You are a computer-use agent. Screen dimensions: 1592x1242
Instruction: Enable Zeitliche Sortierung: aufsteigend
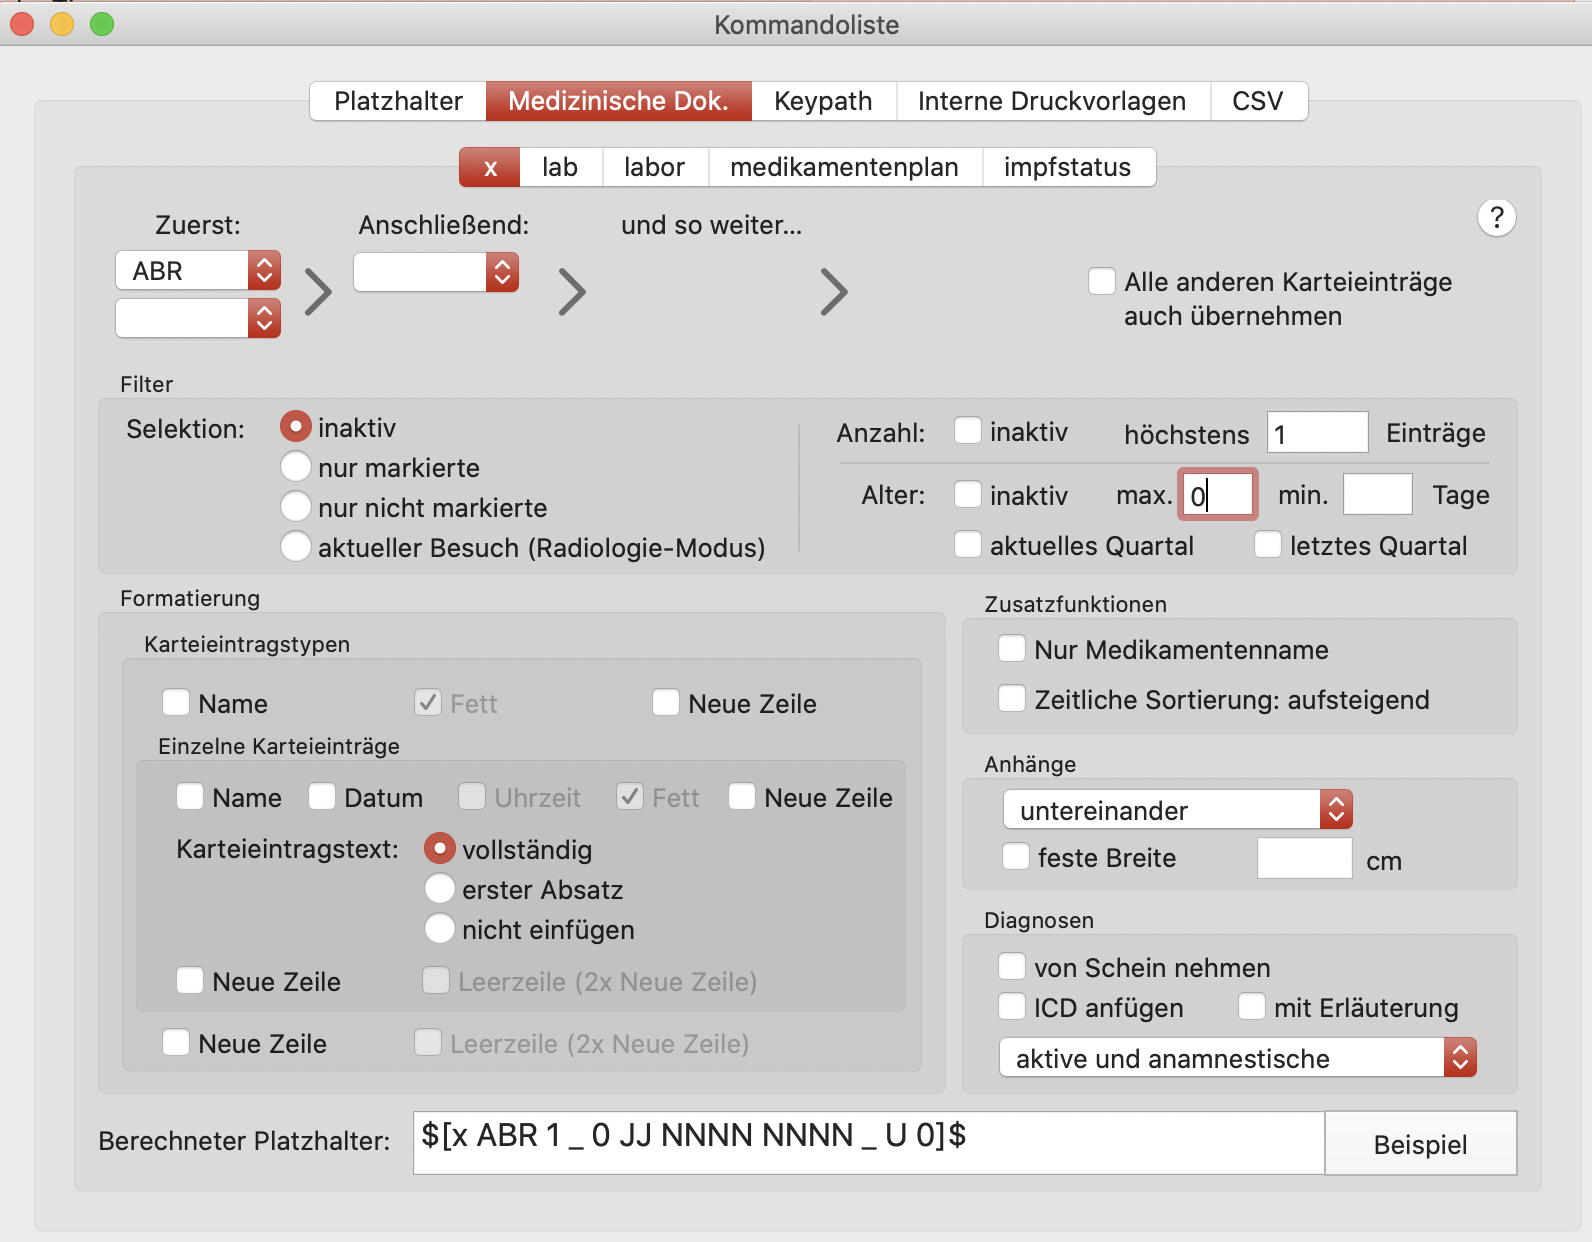(x=1012, y=699)
